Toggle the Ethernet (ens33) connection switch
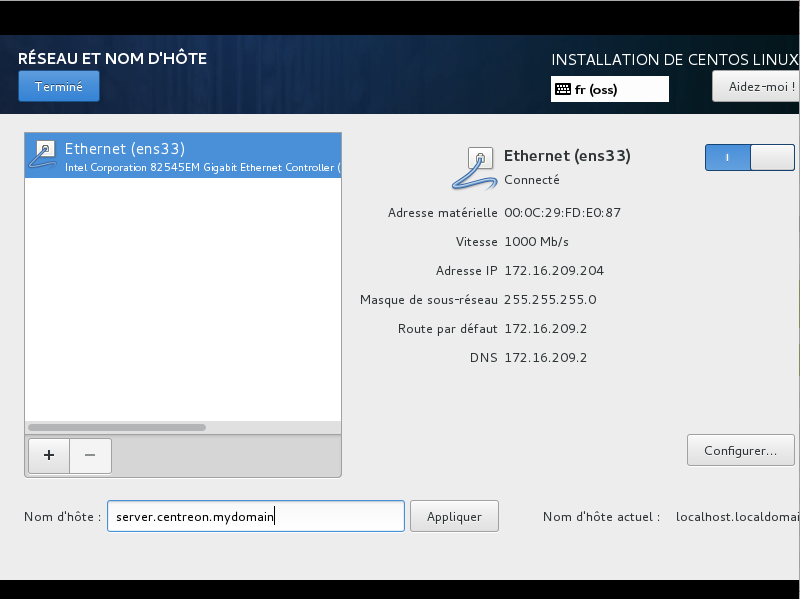The height and width of the screenshot is (599, 800). 749,158
